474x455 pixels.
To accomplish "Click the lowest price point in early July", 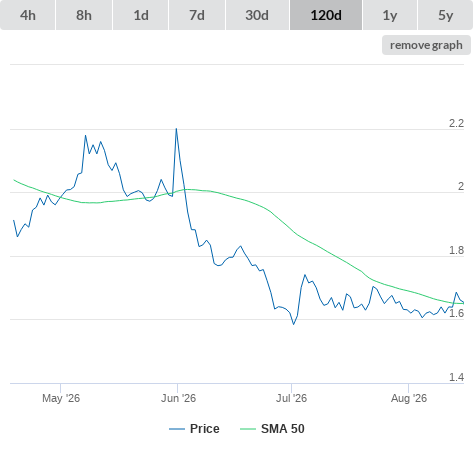I will click(x=294, y=324).
